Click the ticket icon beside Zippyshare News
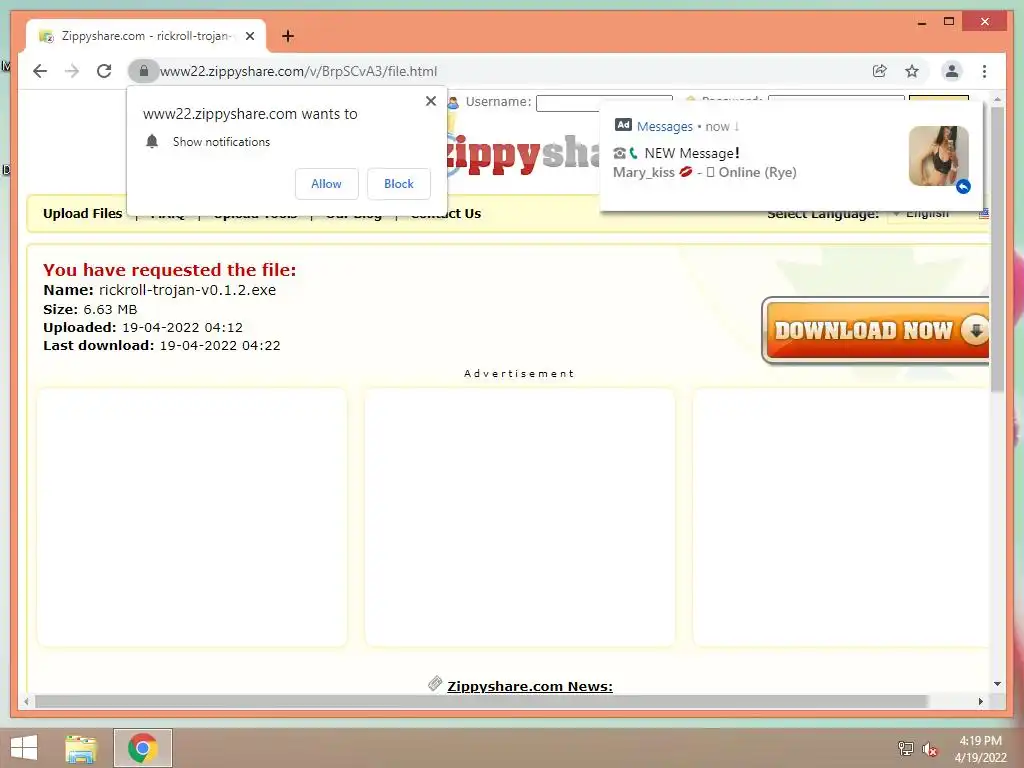Image resolution: width=1024 pixels, height=768 pixels. (435, 684)
